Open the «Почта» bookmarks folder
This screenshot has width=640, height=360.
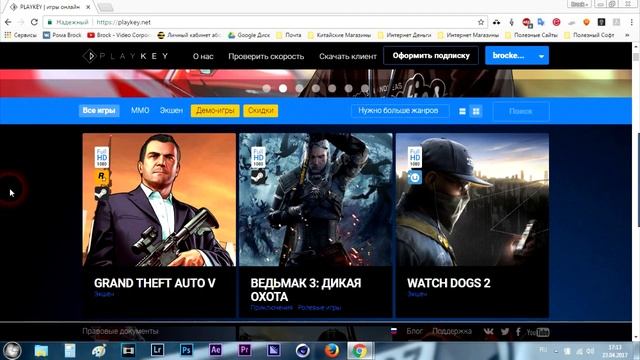click(289, 35)
